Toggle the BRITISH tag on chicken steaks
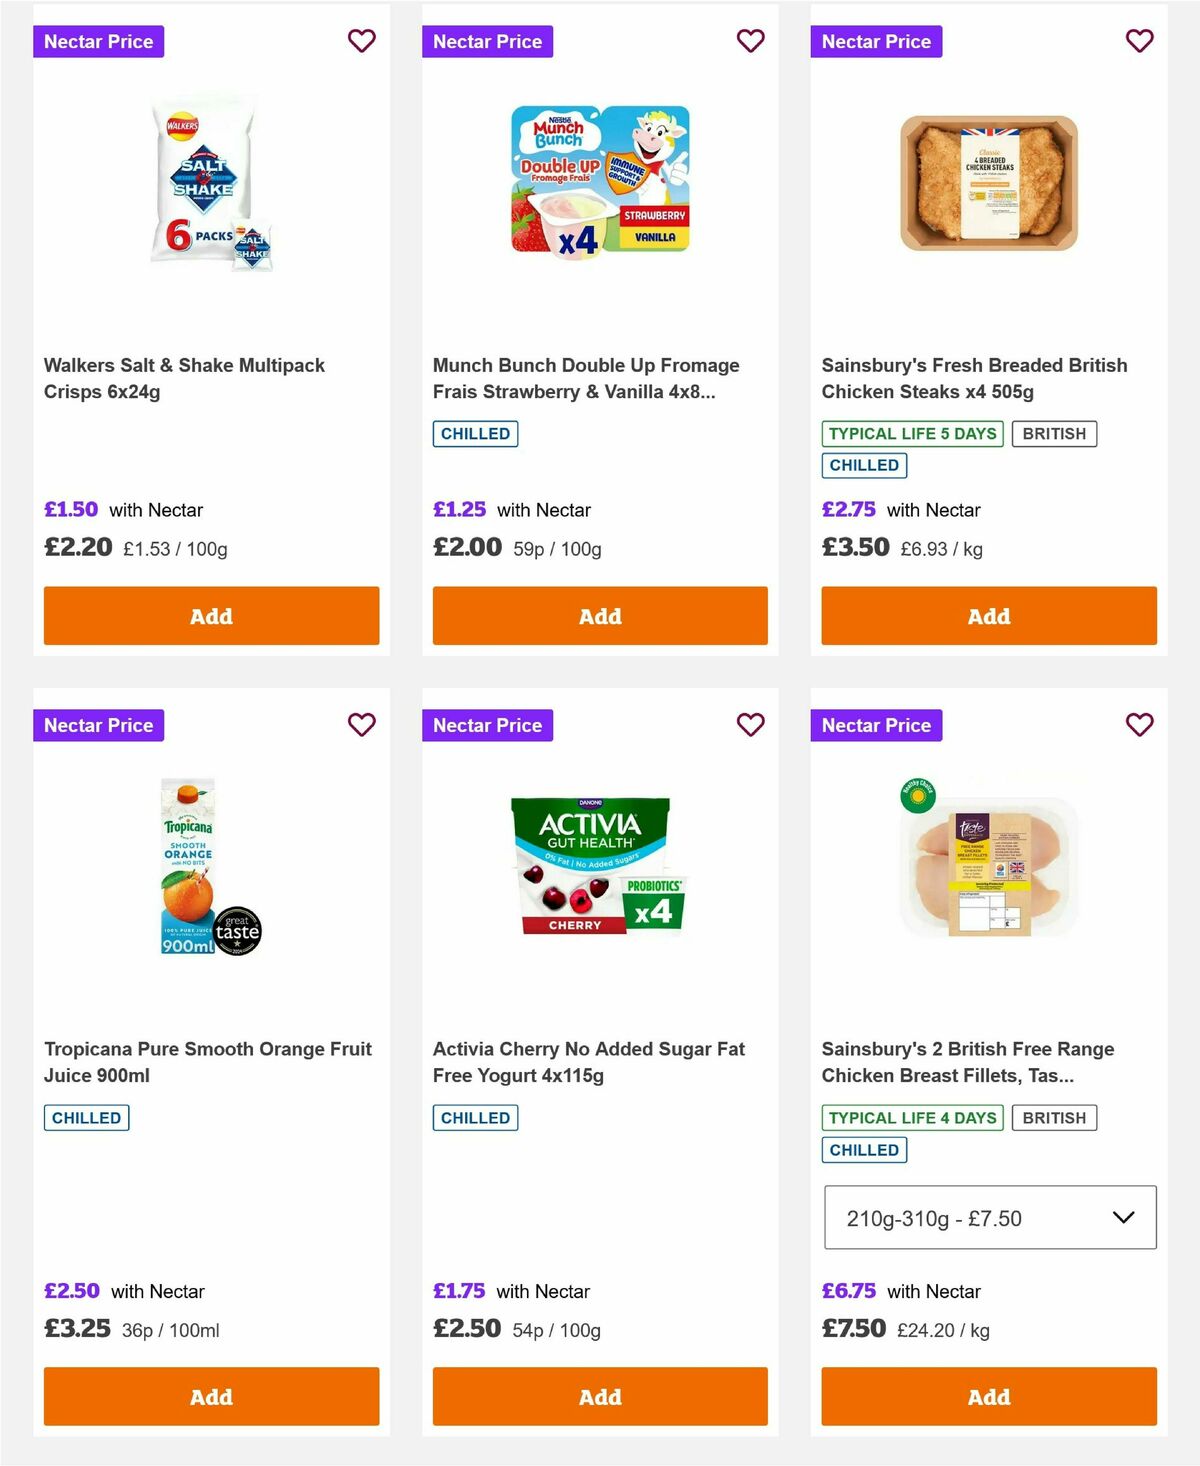The image size is (1200, 1466). [x=1054, y=433]
